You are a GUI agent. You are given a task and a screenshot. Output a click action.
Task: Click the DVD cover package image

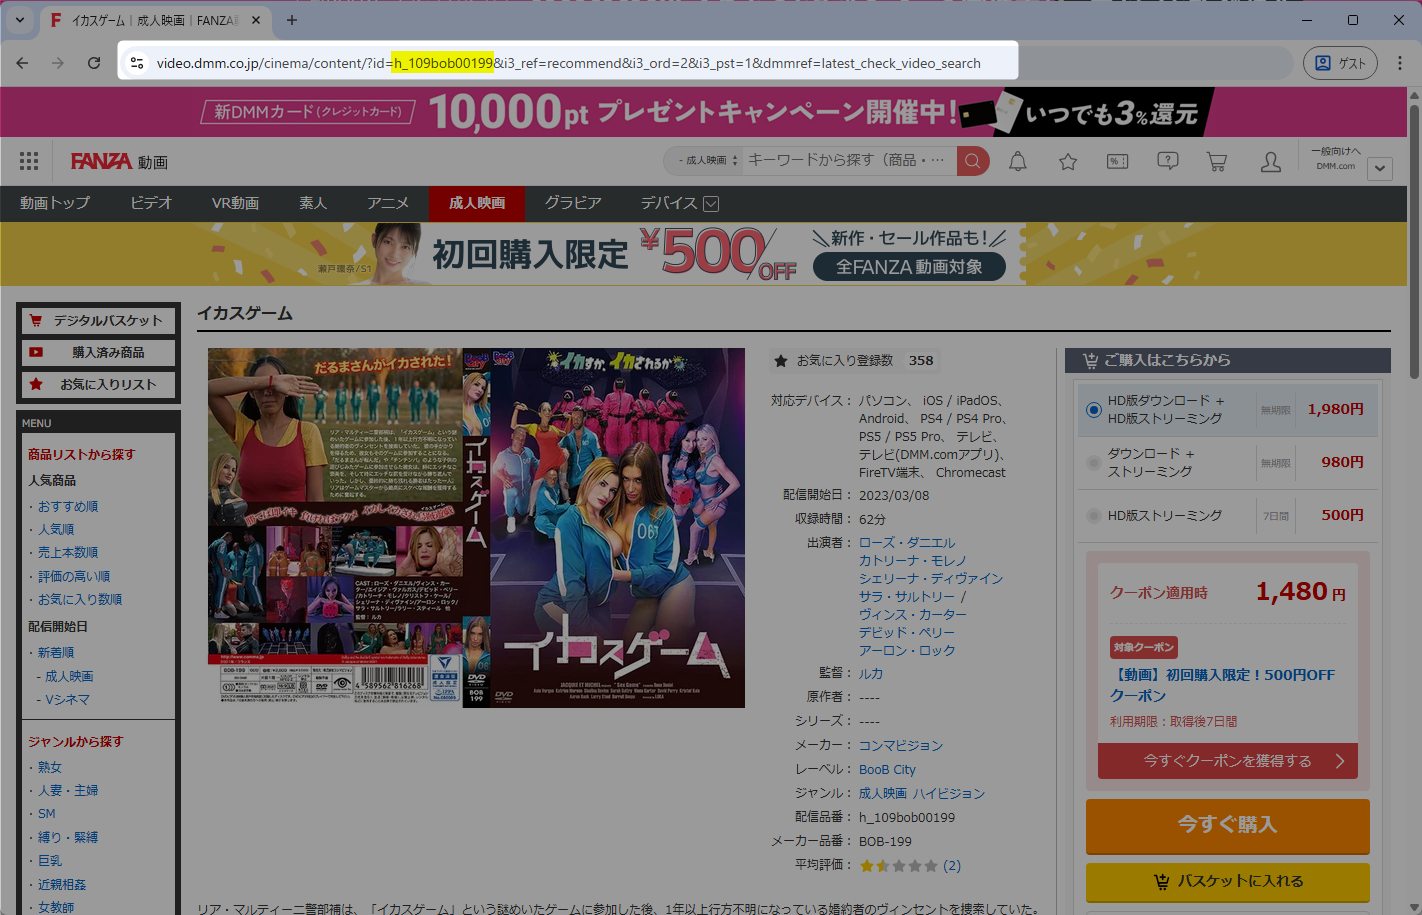tap(476, 527)
